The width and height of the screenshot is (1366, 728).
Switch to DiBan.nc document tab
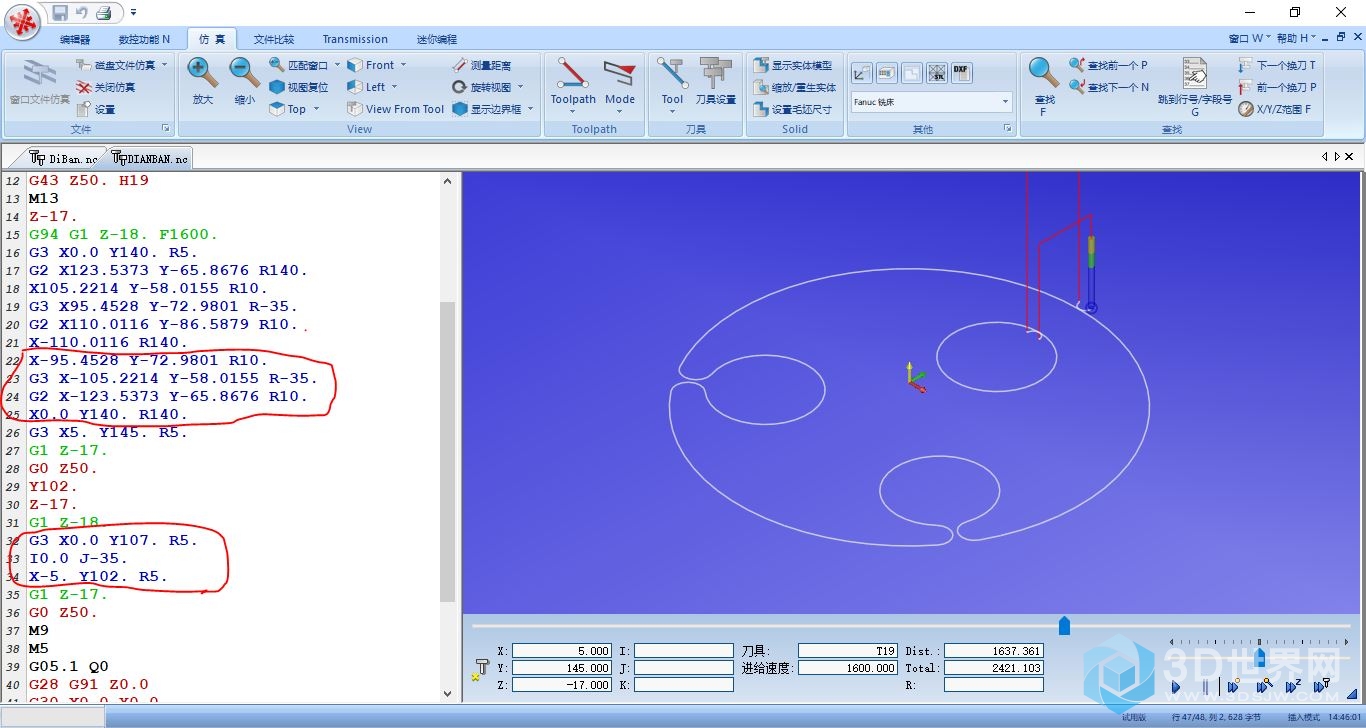tap(65, 158)
